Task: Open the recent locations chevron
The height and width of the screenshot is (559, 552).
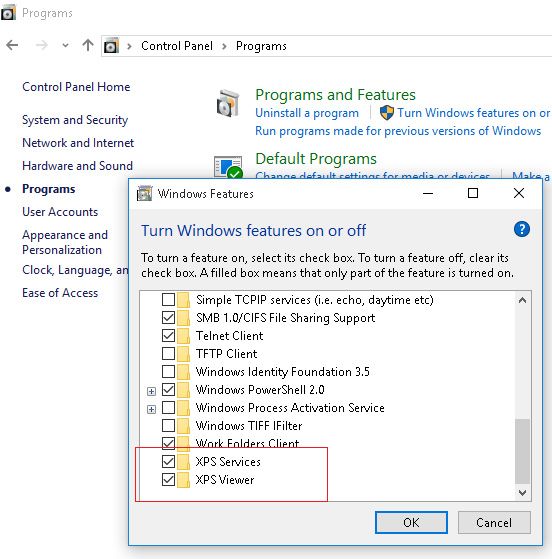Action: coord(65,45)
